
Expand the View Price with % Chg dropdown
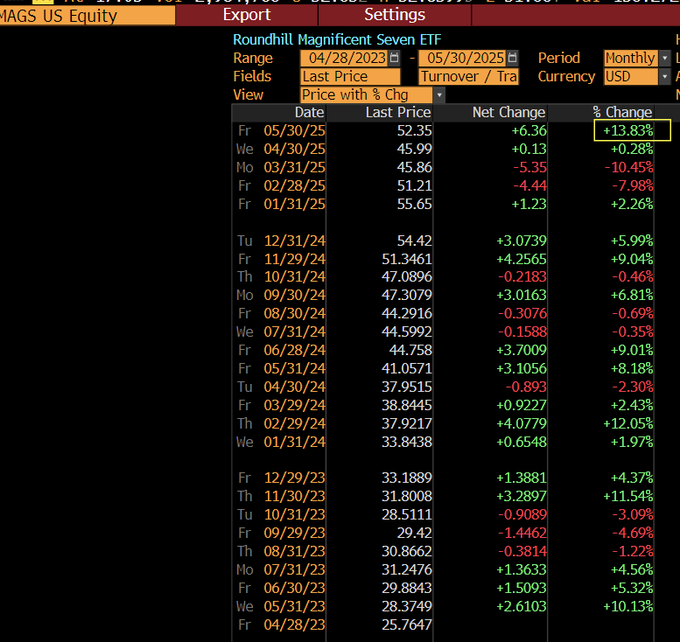(439, 95)
